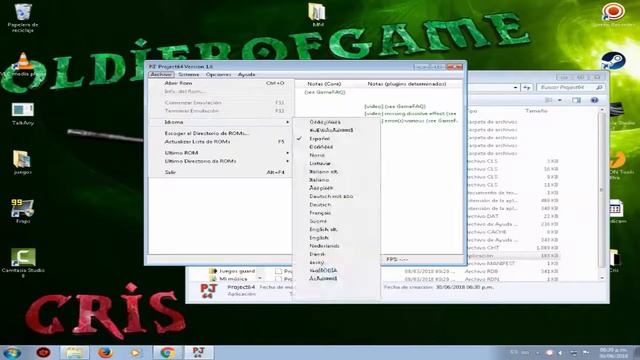Sort by the Notas (Core) column header
Image resolution: width=640 pixels, height=360 pixels.
(324, 84)
